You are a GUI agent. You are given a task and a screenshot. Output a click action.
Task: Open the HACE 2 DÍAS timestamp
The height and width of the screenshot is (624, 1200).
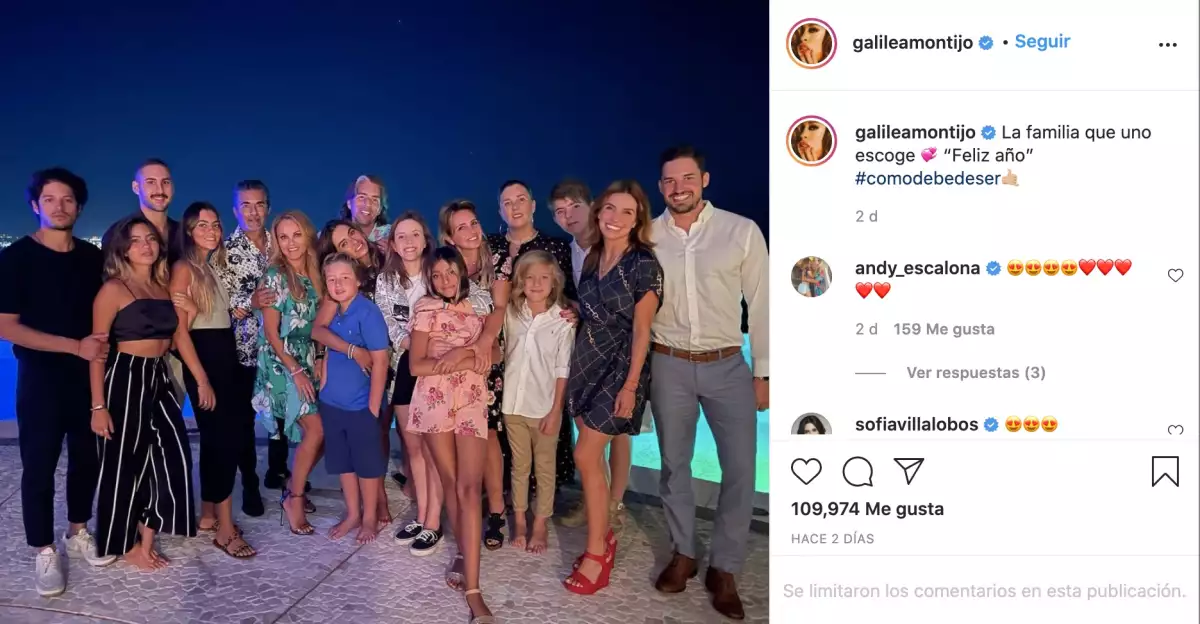tap(832, 539)
